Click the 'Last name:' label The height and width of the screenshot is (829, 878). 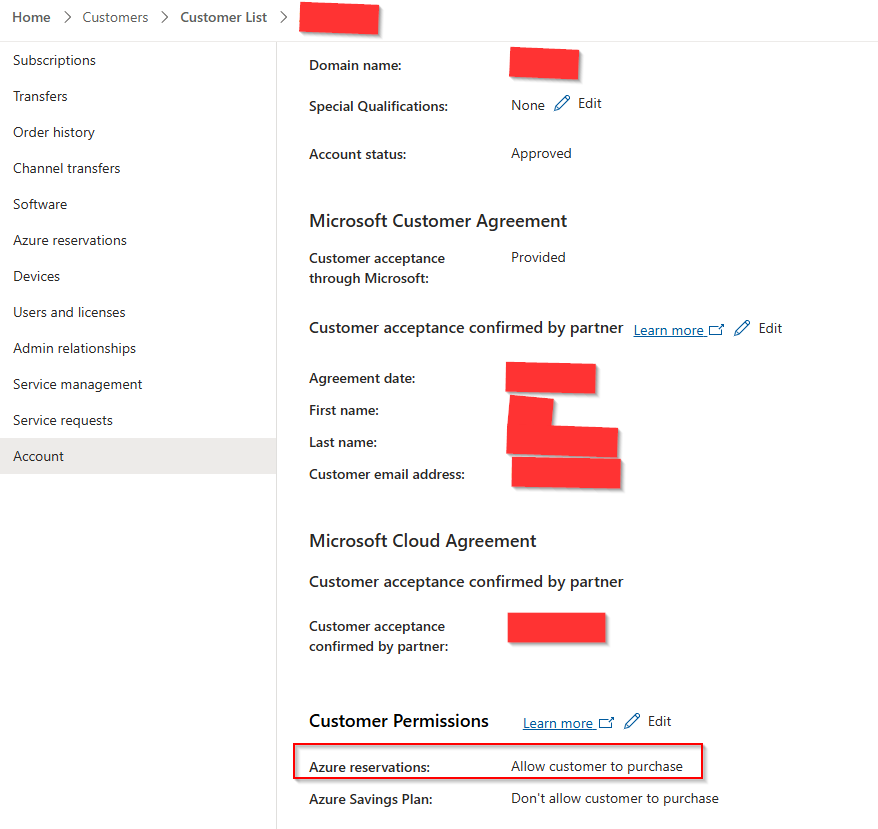(x=343, y=443)
